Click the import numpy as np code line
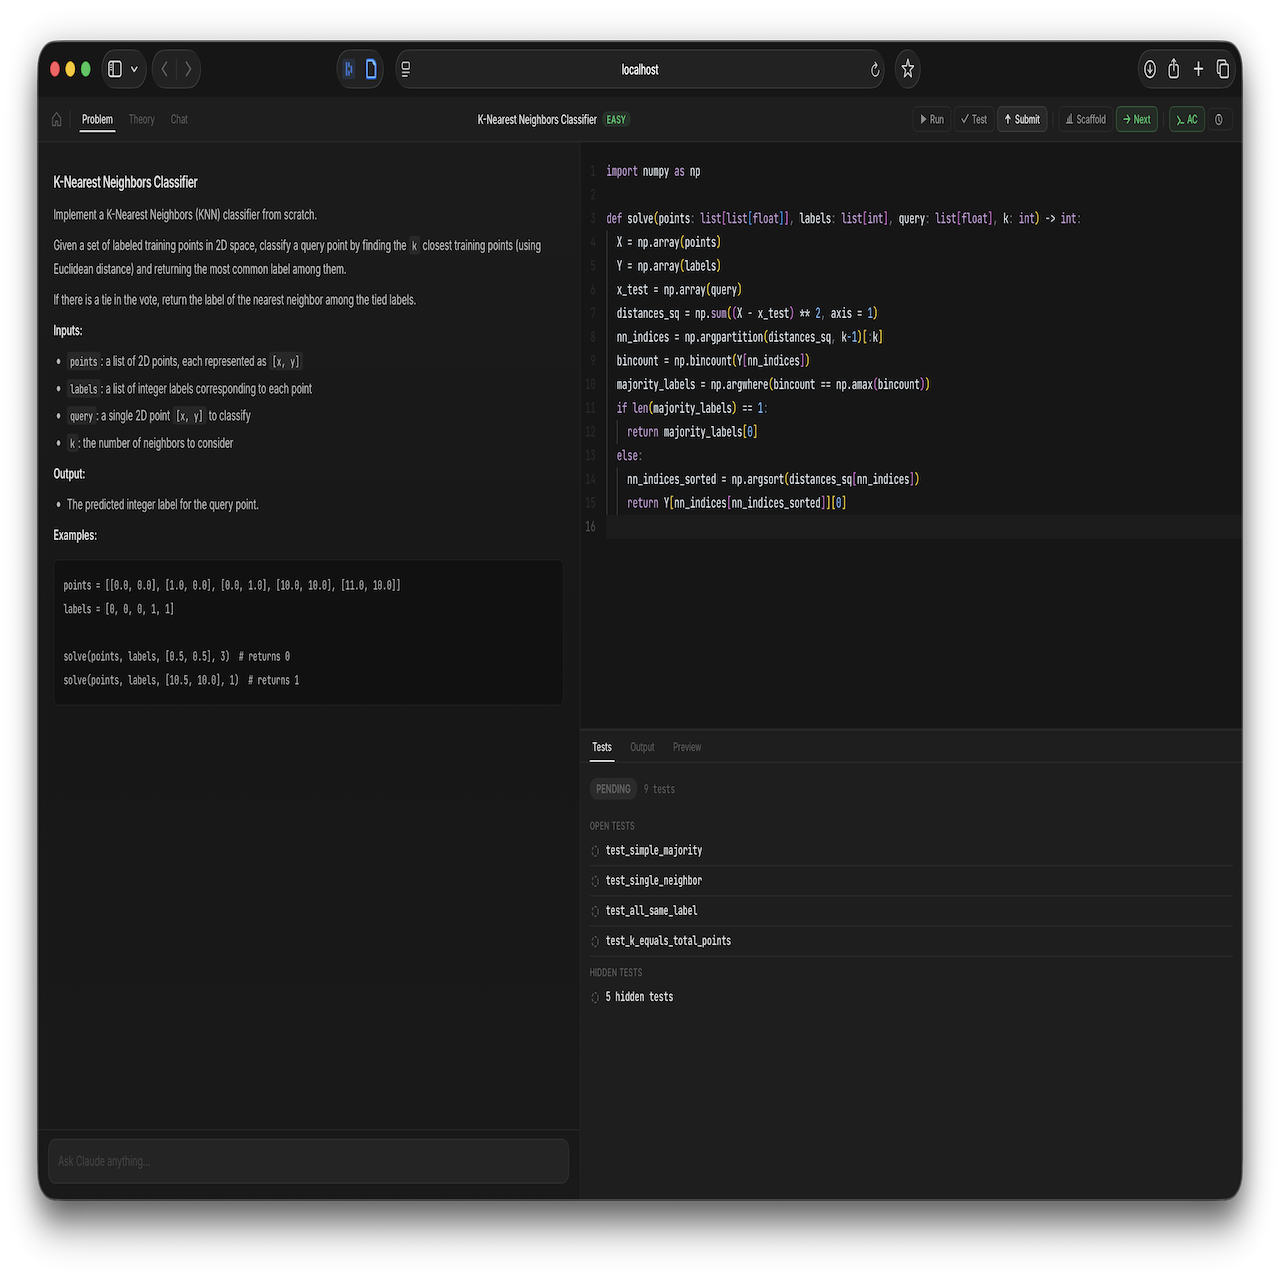 [x=653, y=171]
